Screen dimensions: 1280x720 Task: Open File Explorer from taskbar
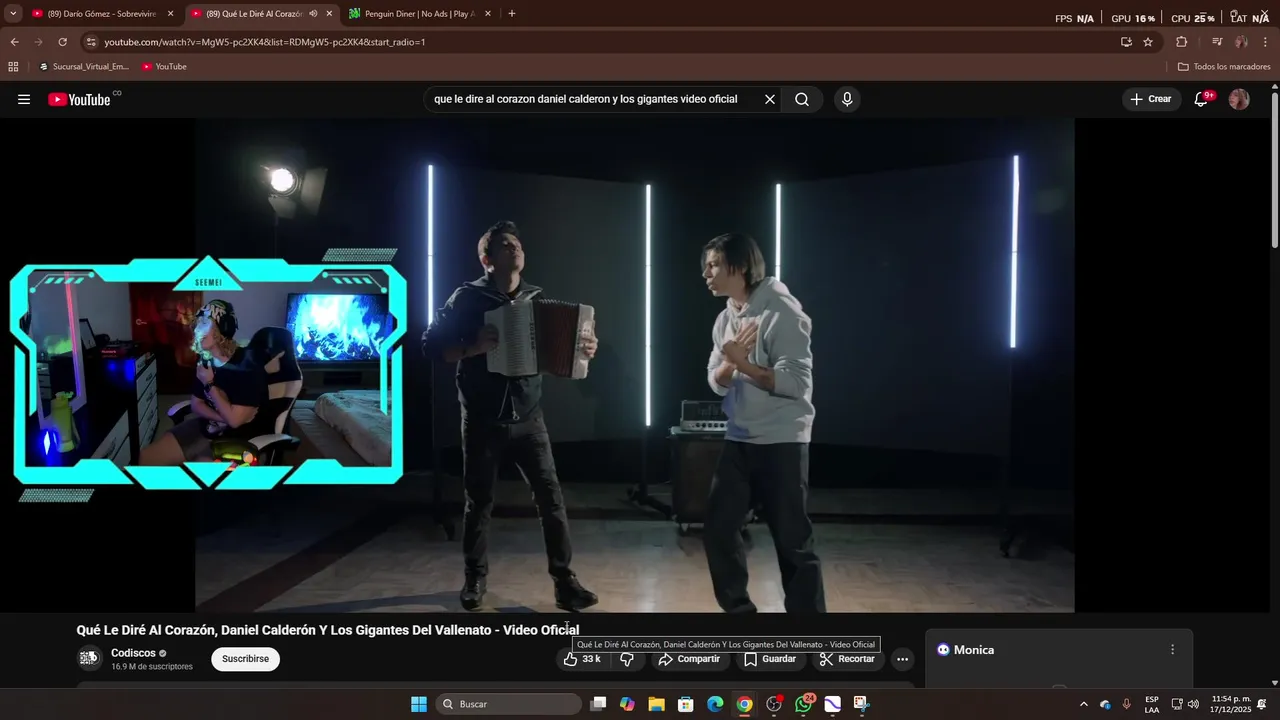click(x=656, y=704)
